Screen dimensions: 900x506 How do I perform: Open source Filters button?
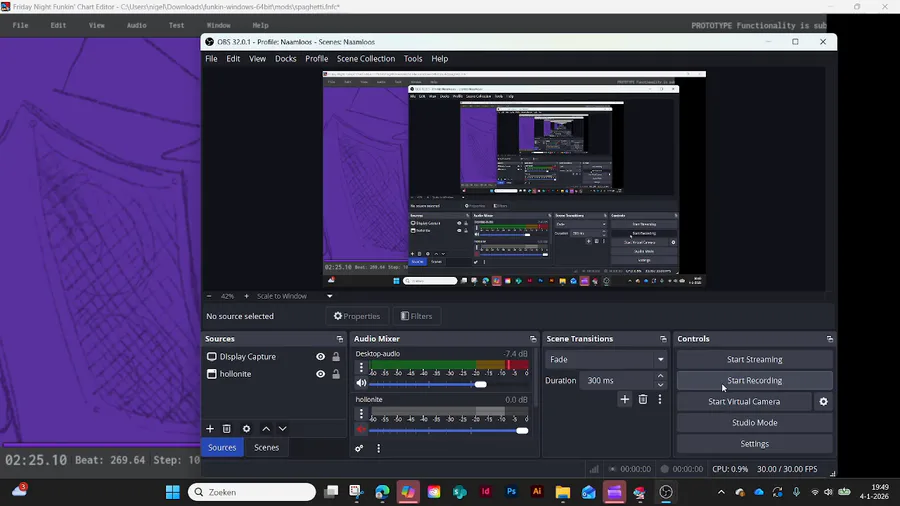(x=417, y=316)
